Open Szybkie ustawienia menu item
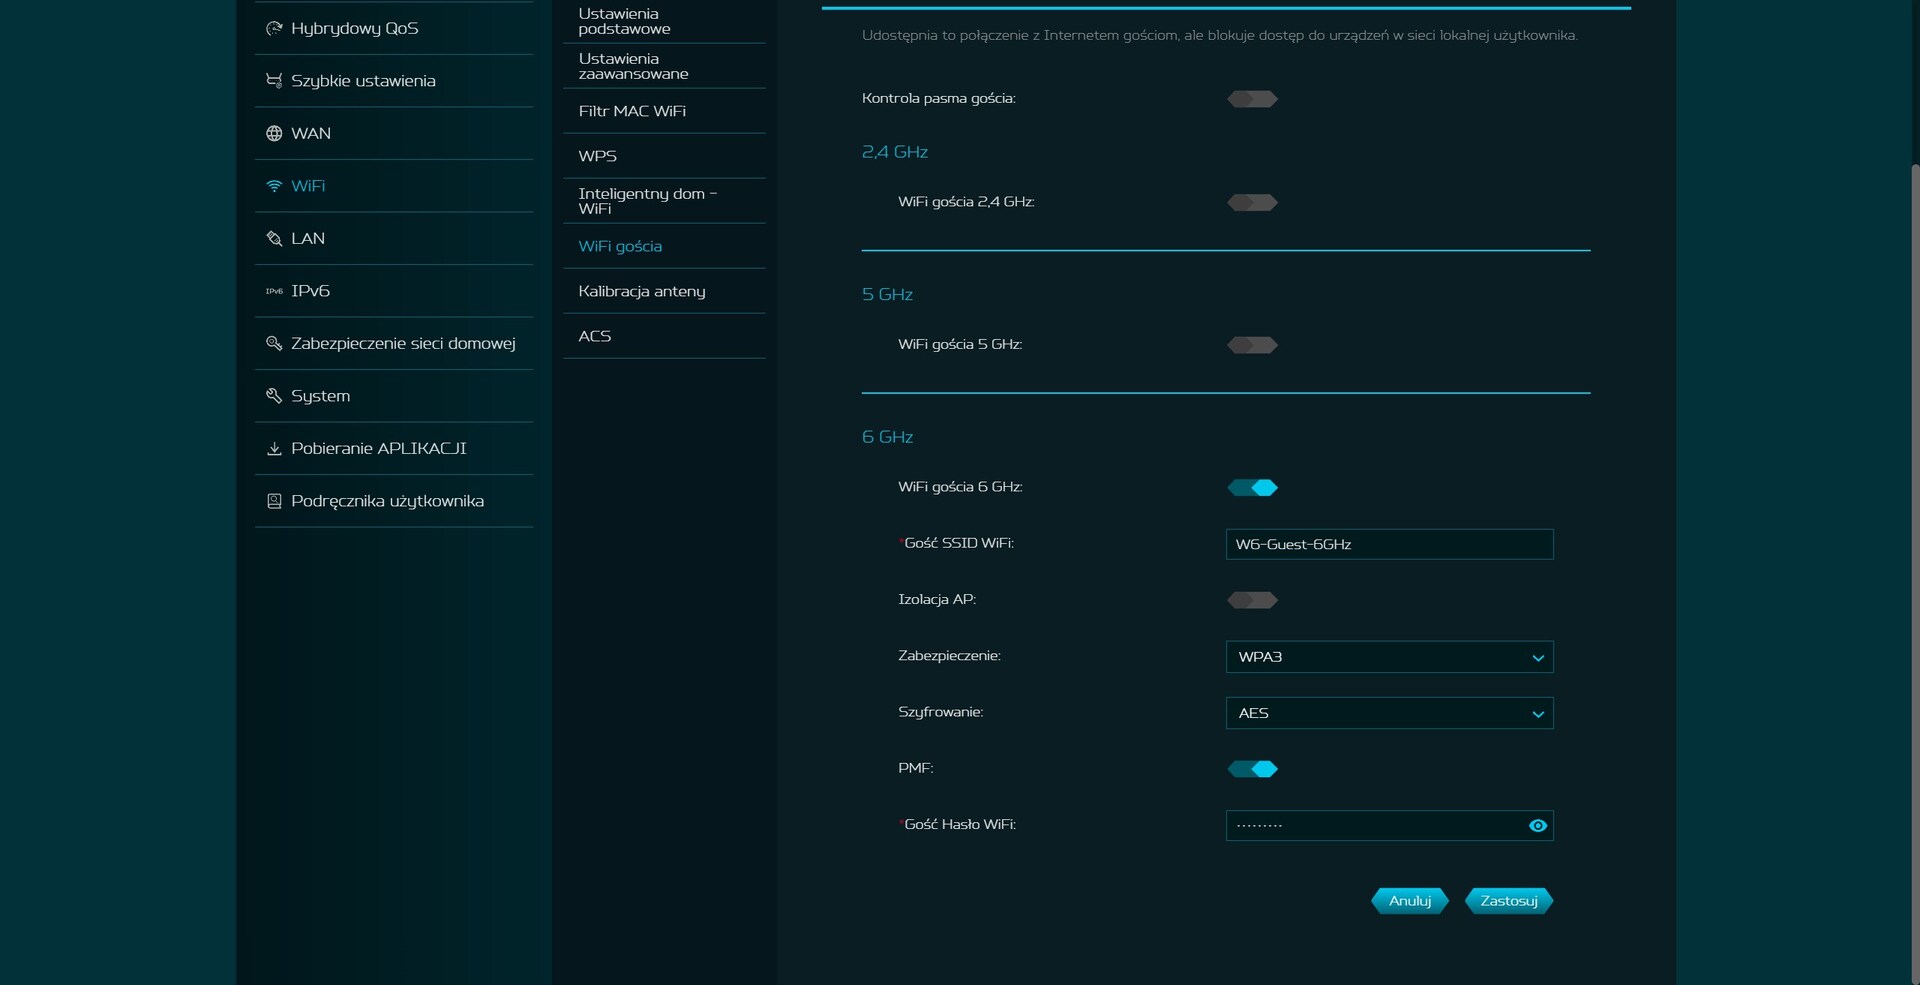Image resolution: width=1920 pixels, height=985 pixels. pyautogui.click(x=394, y=81)
